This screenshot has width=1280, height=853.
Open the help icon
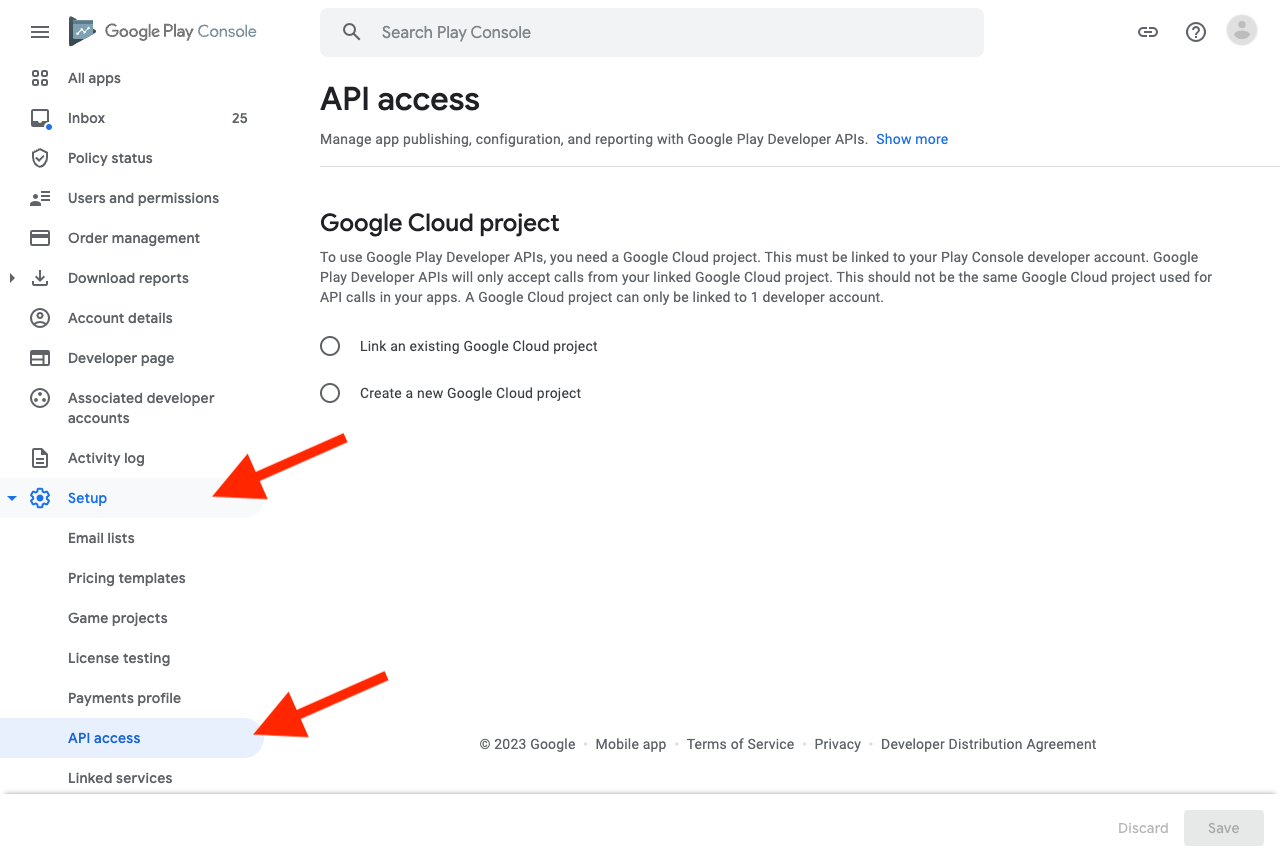click(x=1195, y=32)
